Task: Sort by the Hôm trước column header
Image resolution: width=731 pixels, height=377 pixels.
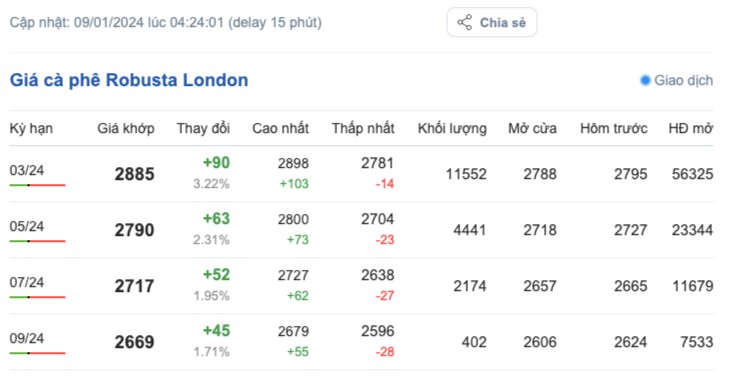Action: [x=614, y=129]
